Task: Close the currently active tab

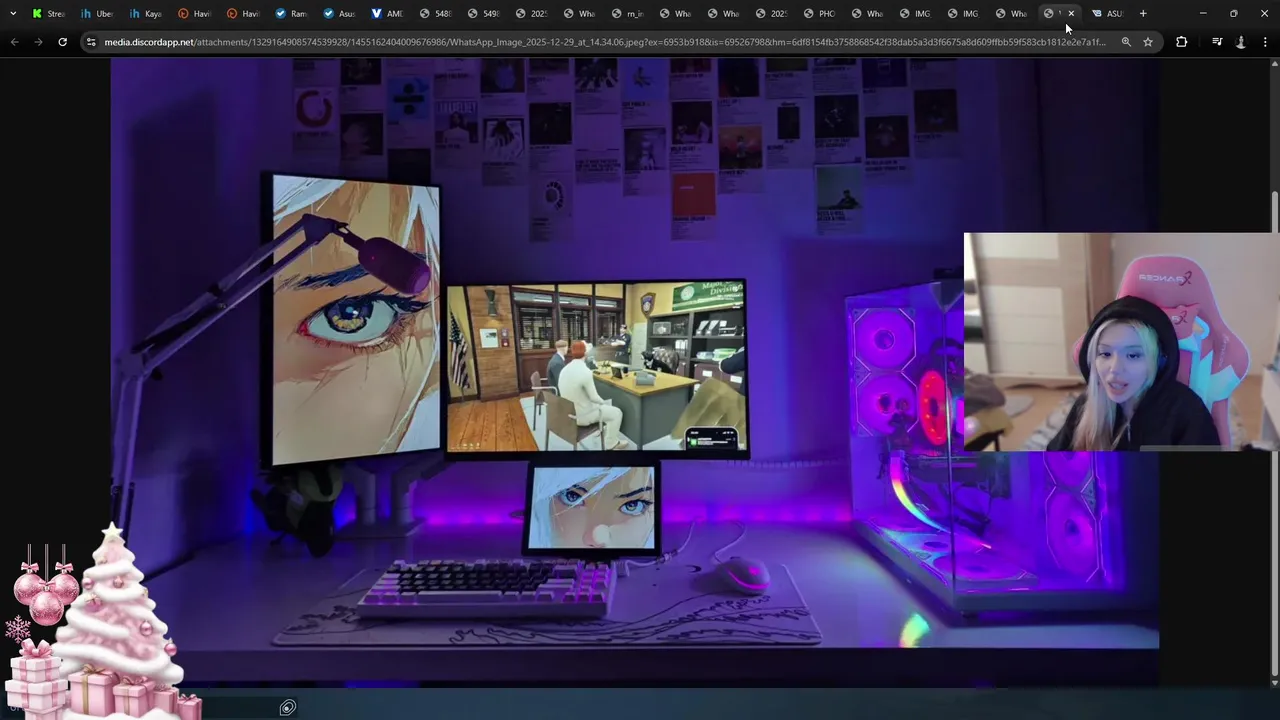Action: point(1071,13)
